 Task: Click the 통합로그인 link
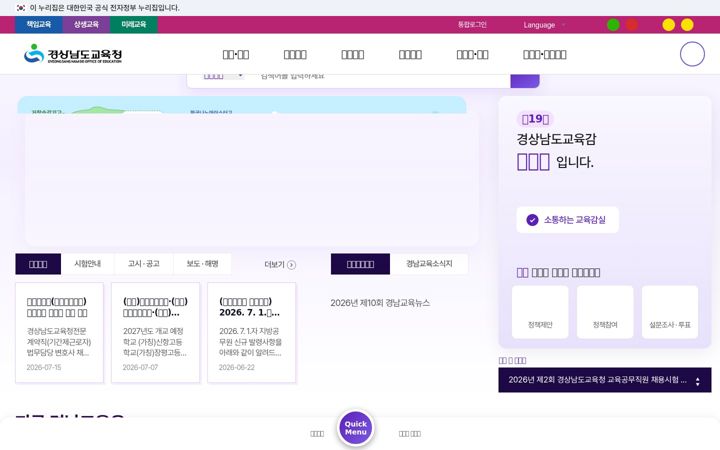tap(472, 25)
